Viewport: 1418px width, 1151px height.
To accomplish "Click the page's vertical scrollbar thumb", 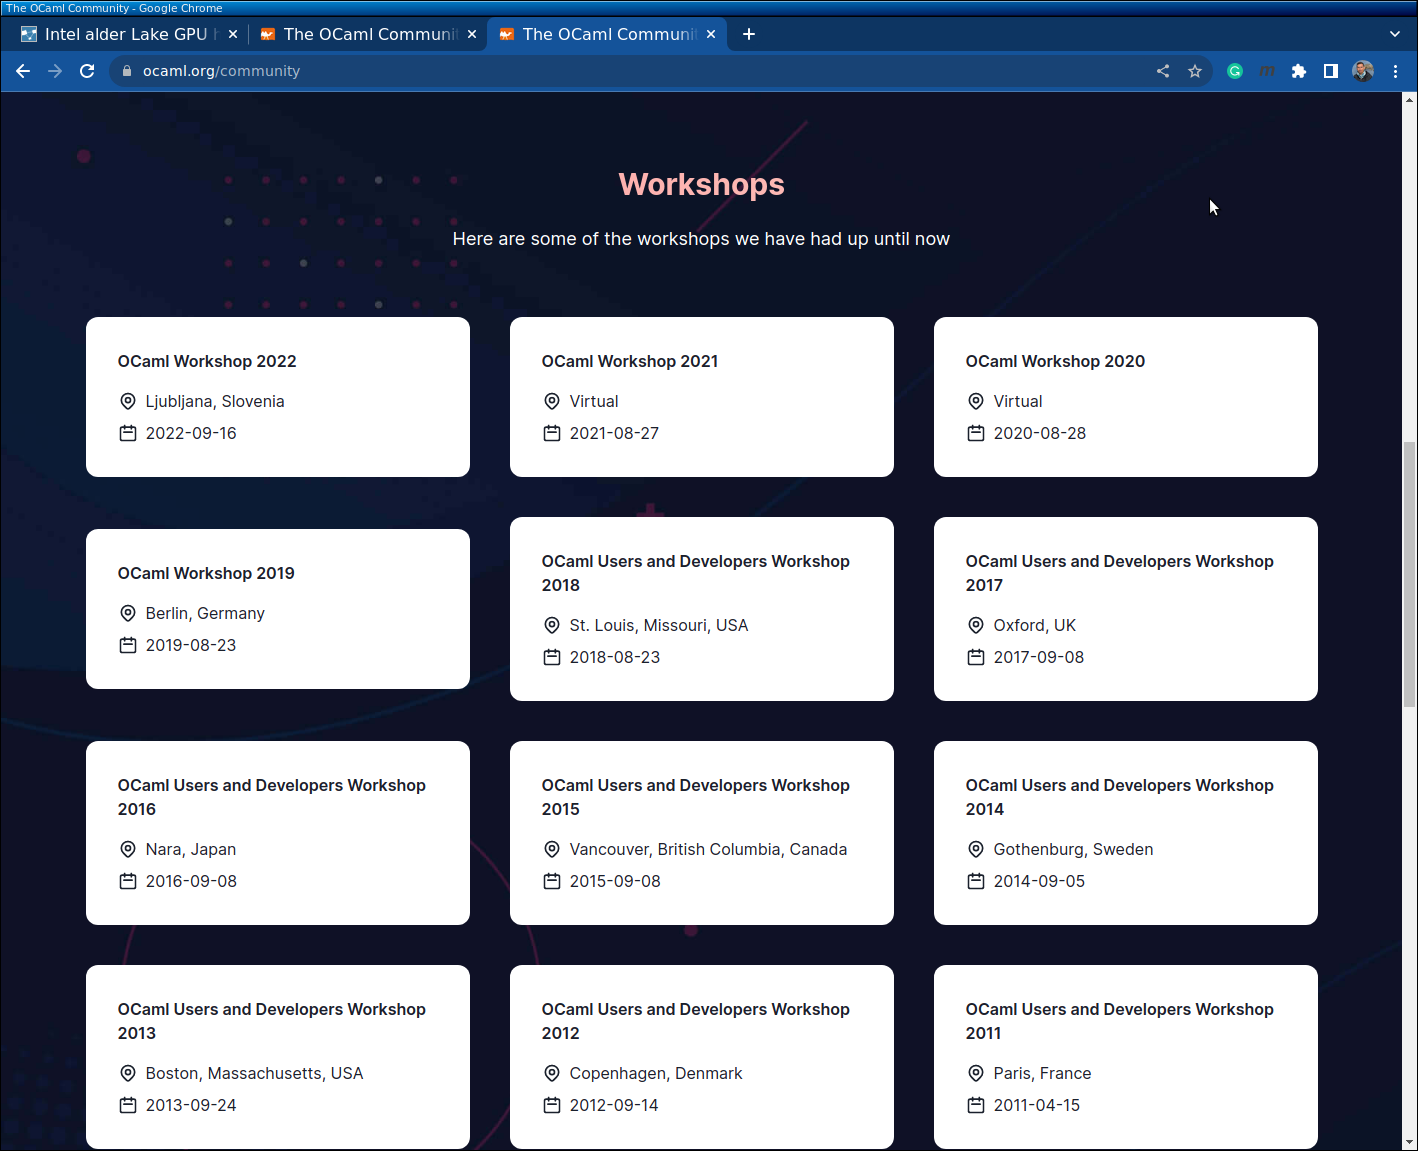I will (x=1409, y=574).
